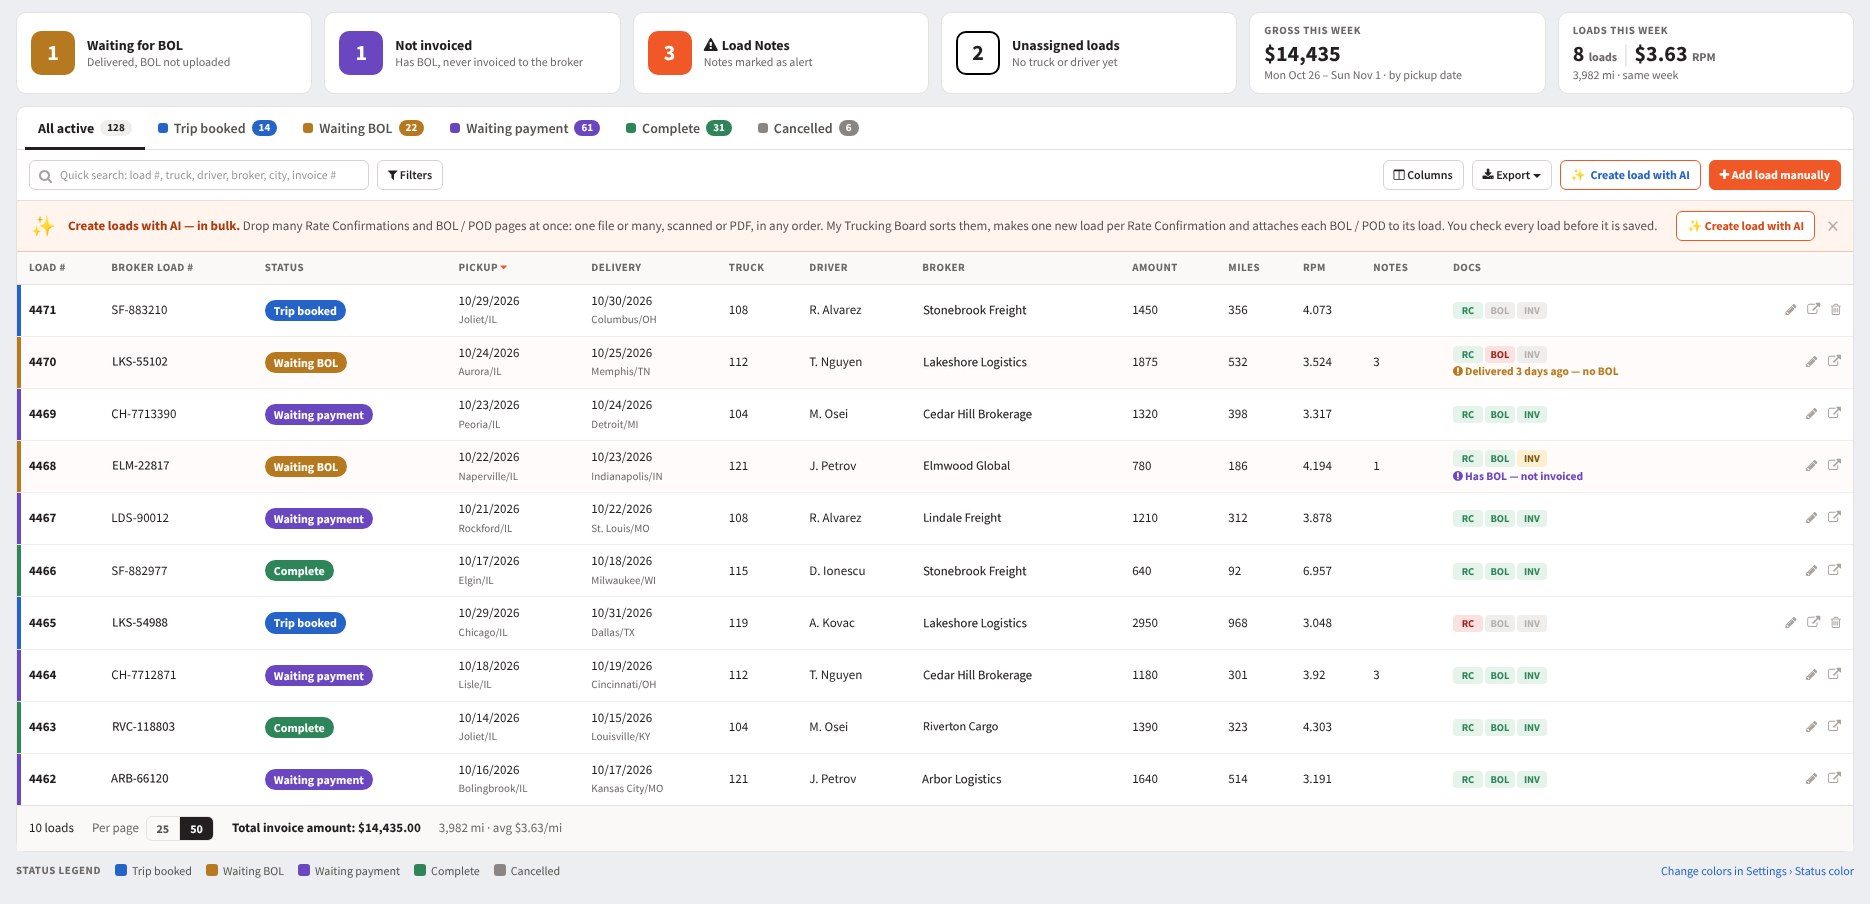The width and height of the screenshot is (1870, 904).
Task: Open the Waiting for BOL summary card
Action: point(164,53)
